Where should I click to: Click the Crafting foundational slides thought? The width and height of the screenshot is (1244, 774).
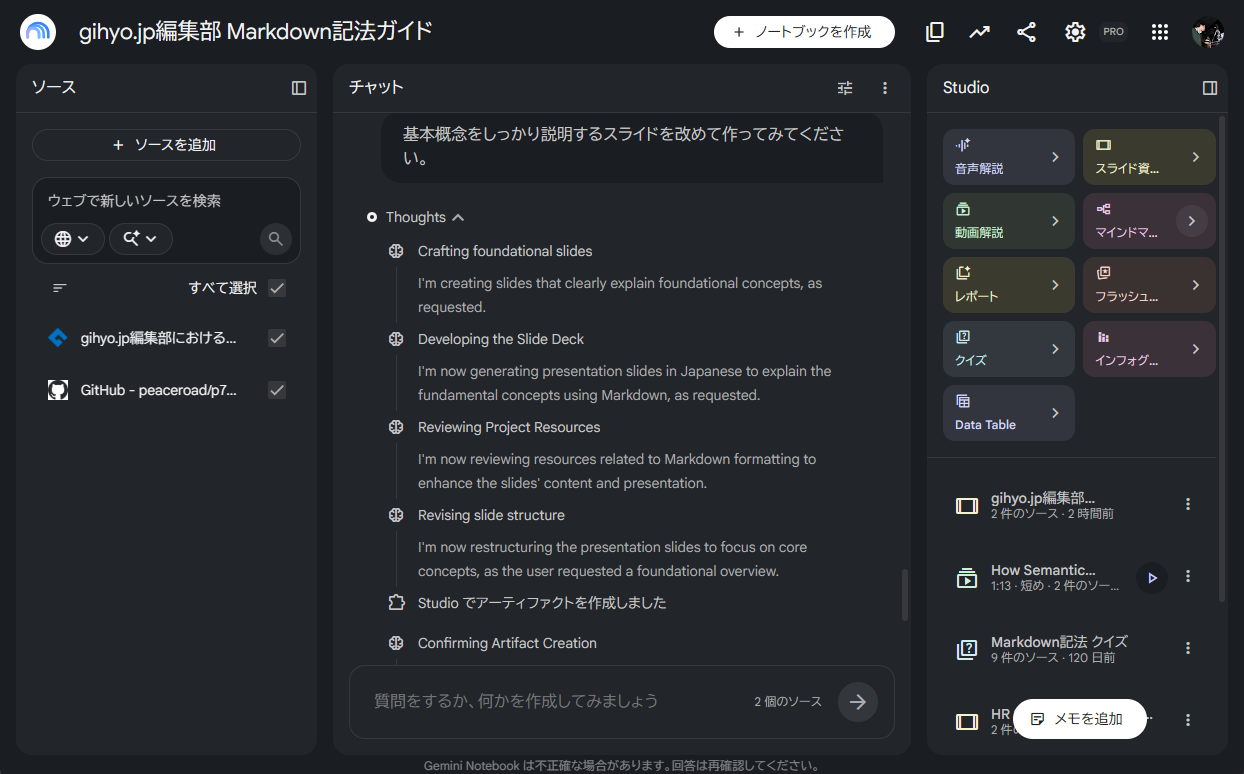(x=505, y=251)
